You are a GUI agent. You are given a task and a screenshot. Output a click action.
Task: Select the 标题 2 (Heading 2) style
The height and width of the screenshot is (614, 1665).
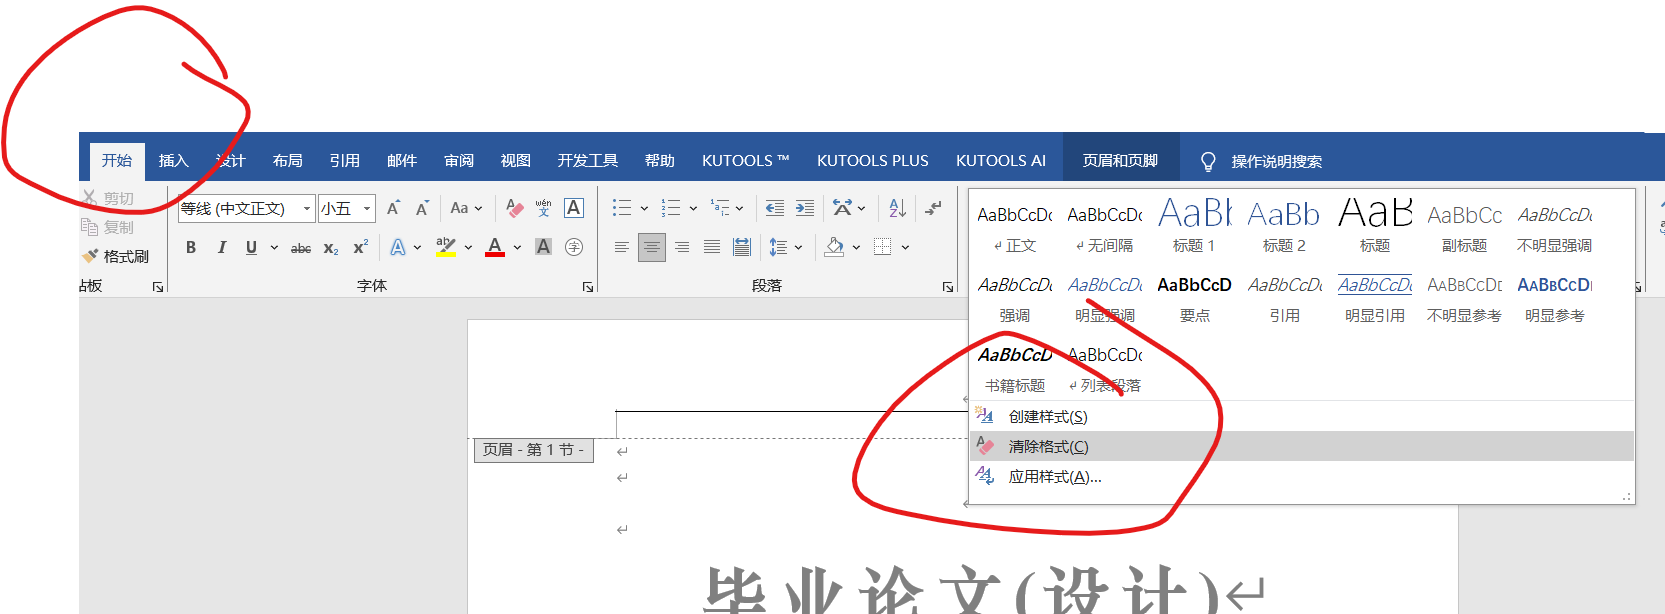click(1284, 226)
